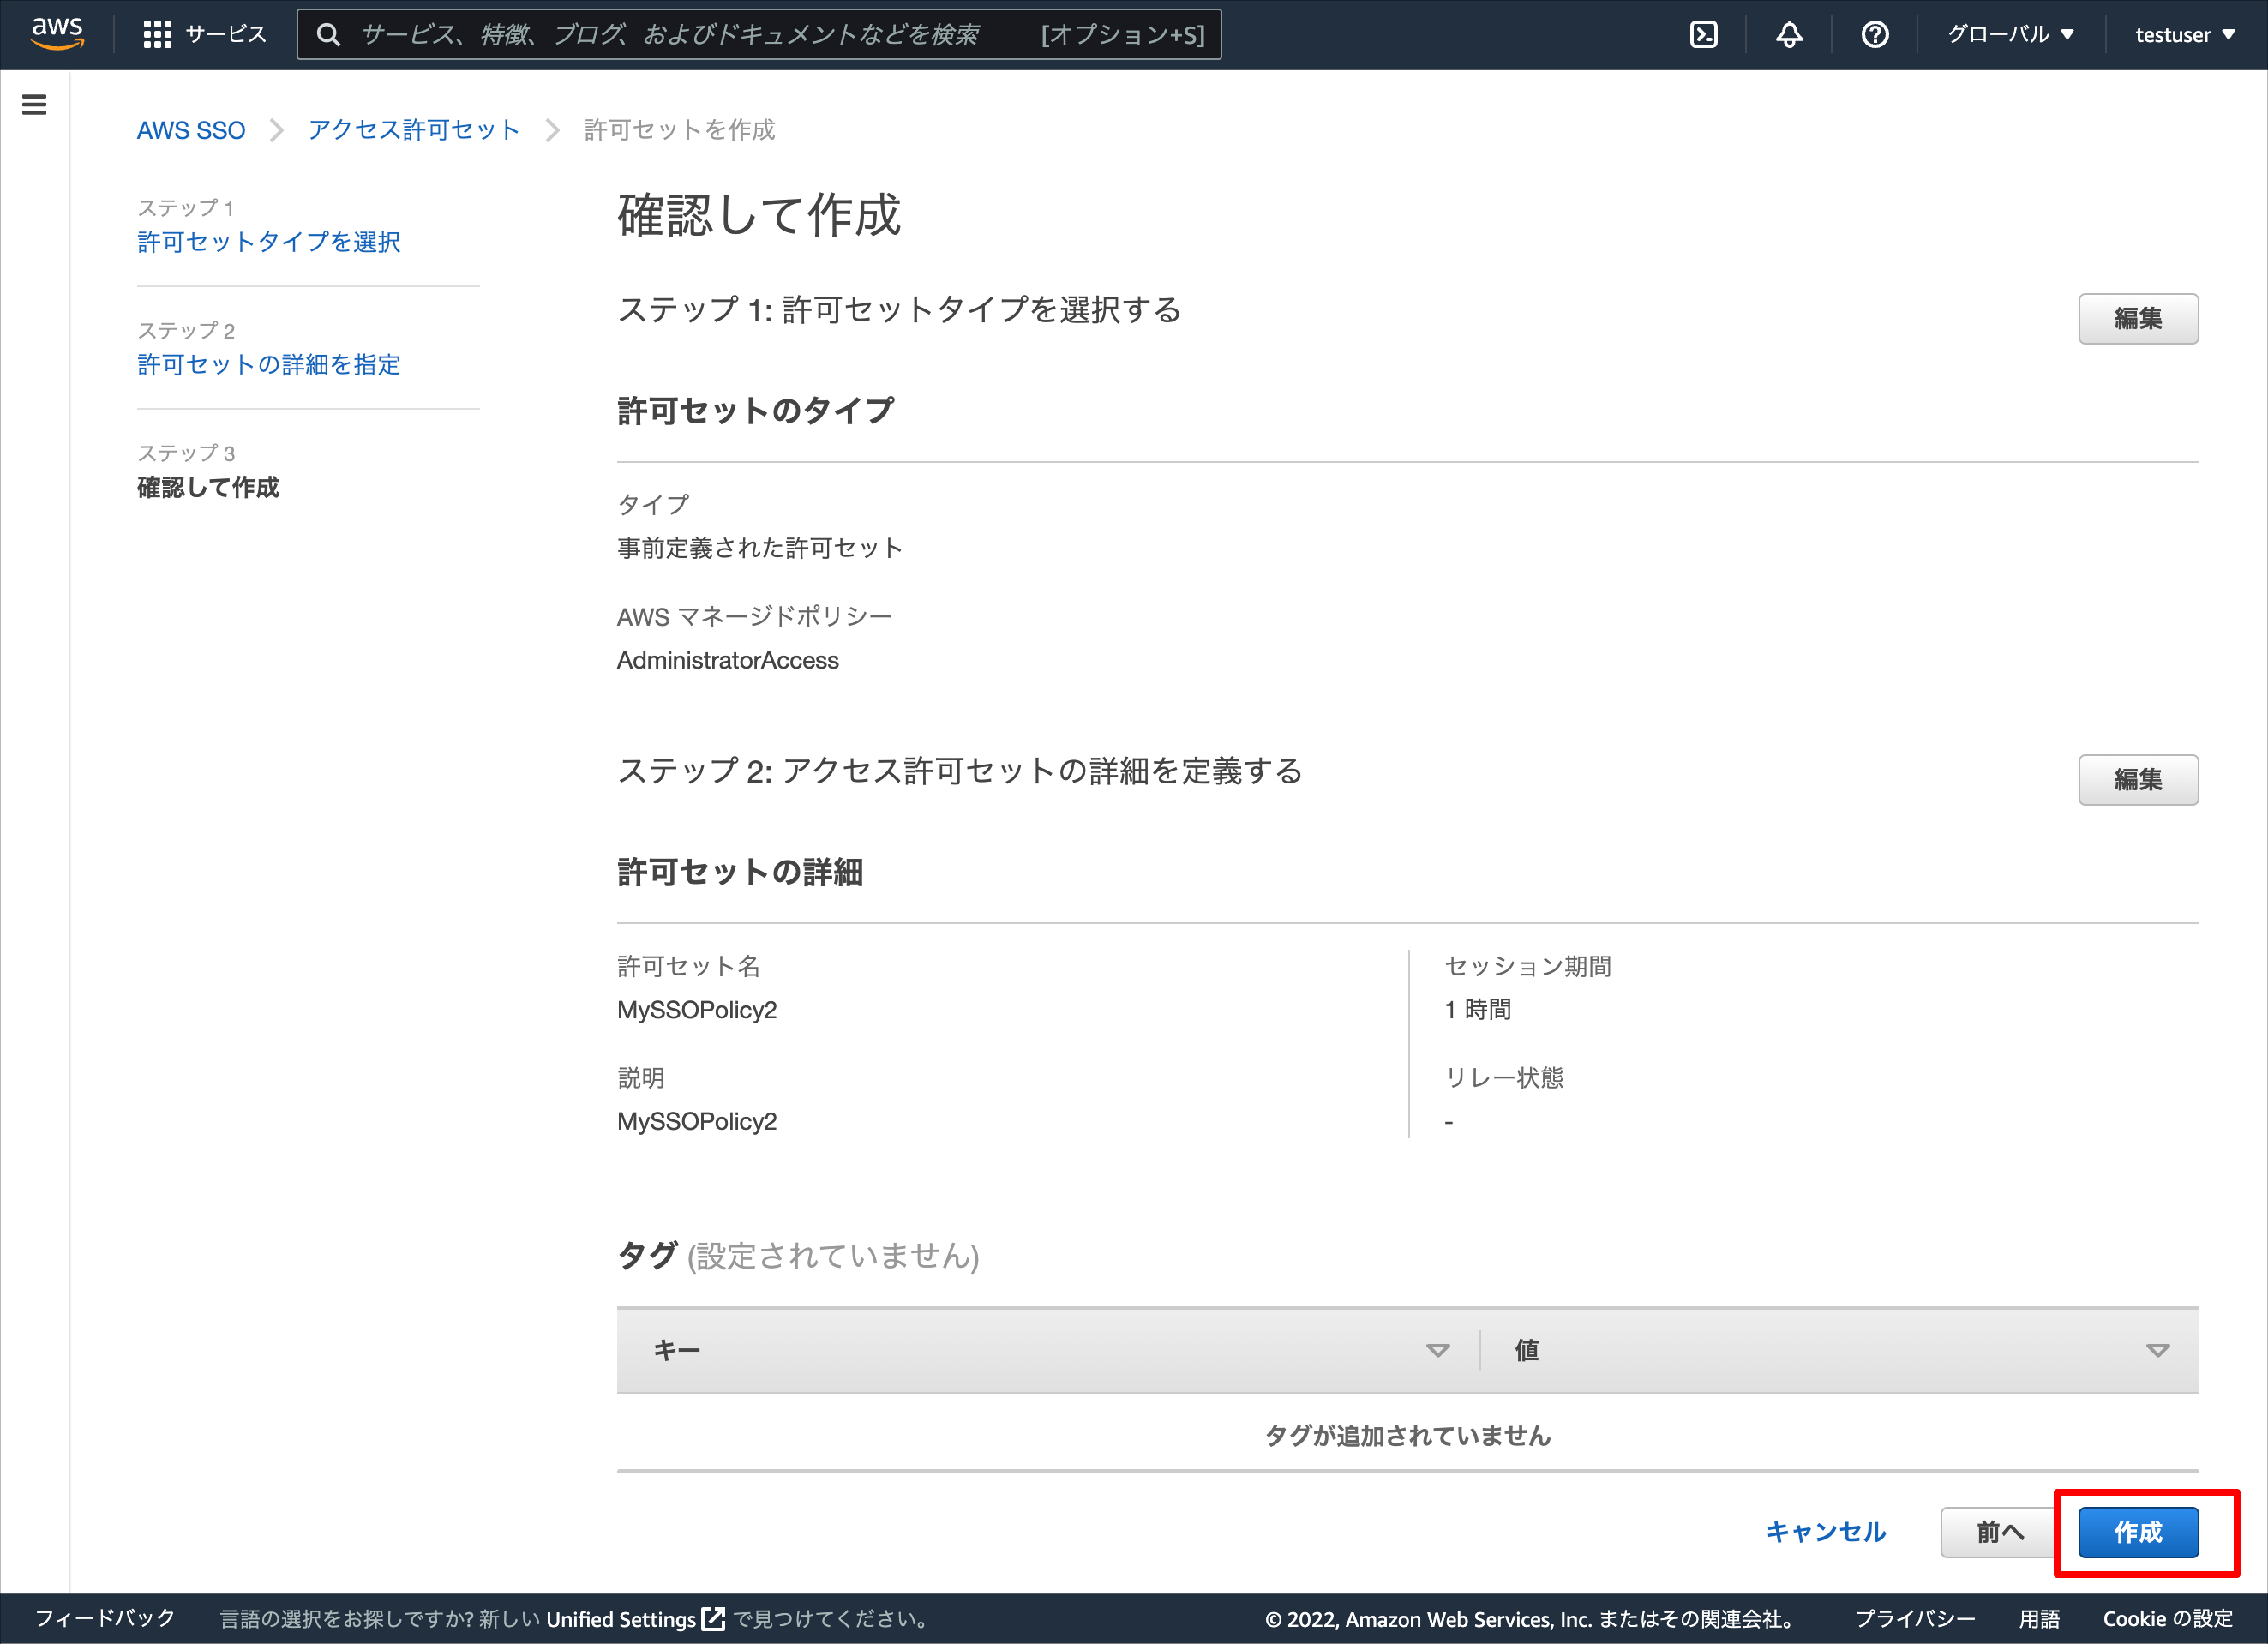Expand the グローバル region dropdown
Viewport: 2268px width, 1644px height.
coord(2010,35)
